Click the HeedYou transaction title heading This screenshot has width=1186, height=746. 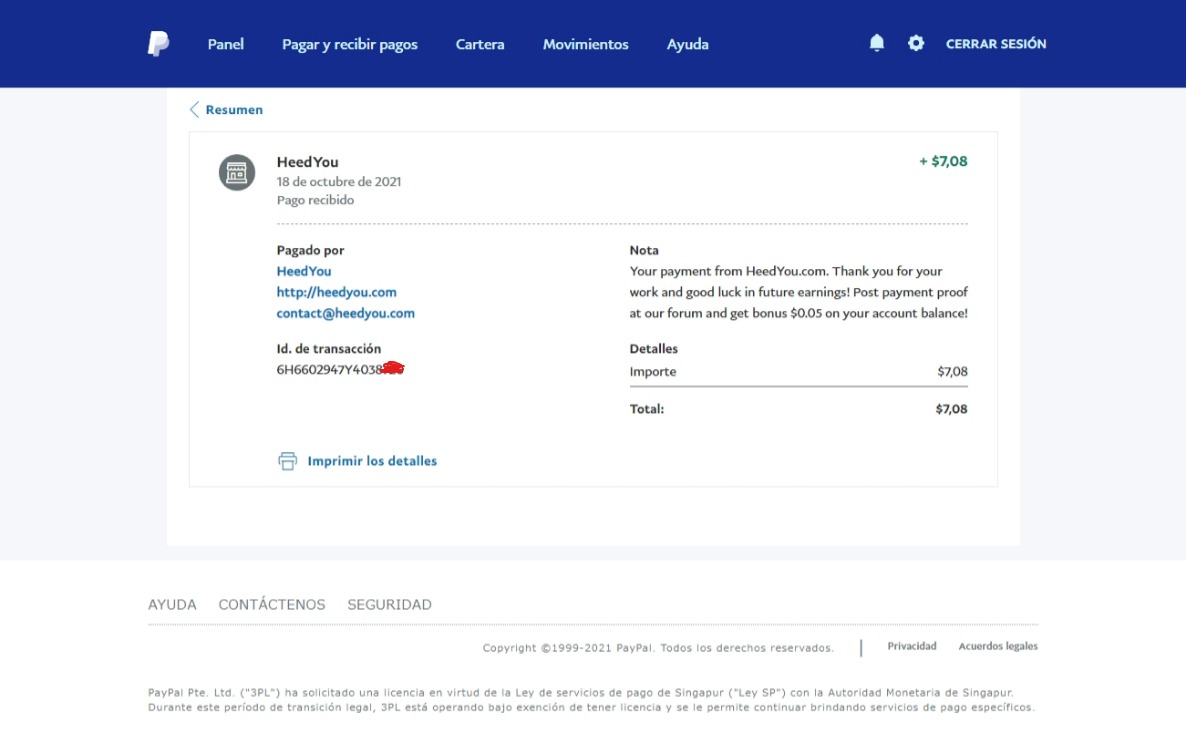pos(307,162)
